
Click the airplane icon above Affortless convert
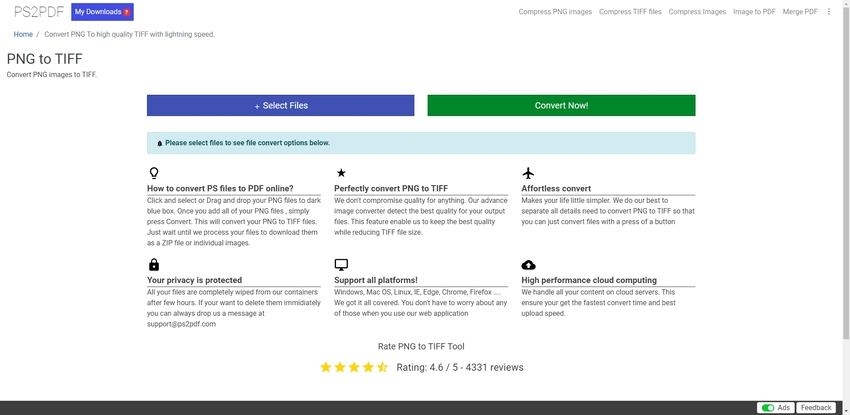[x=528, y=173]
